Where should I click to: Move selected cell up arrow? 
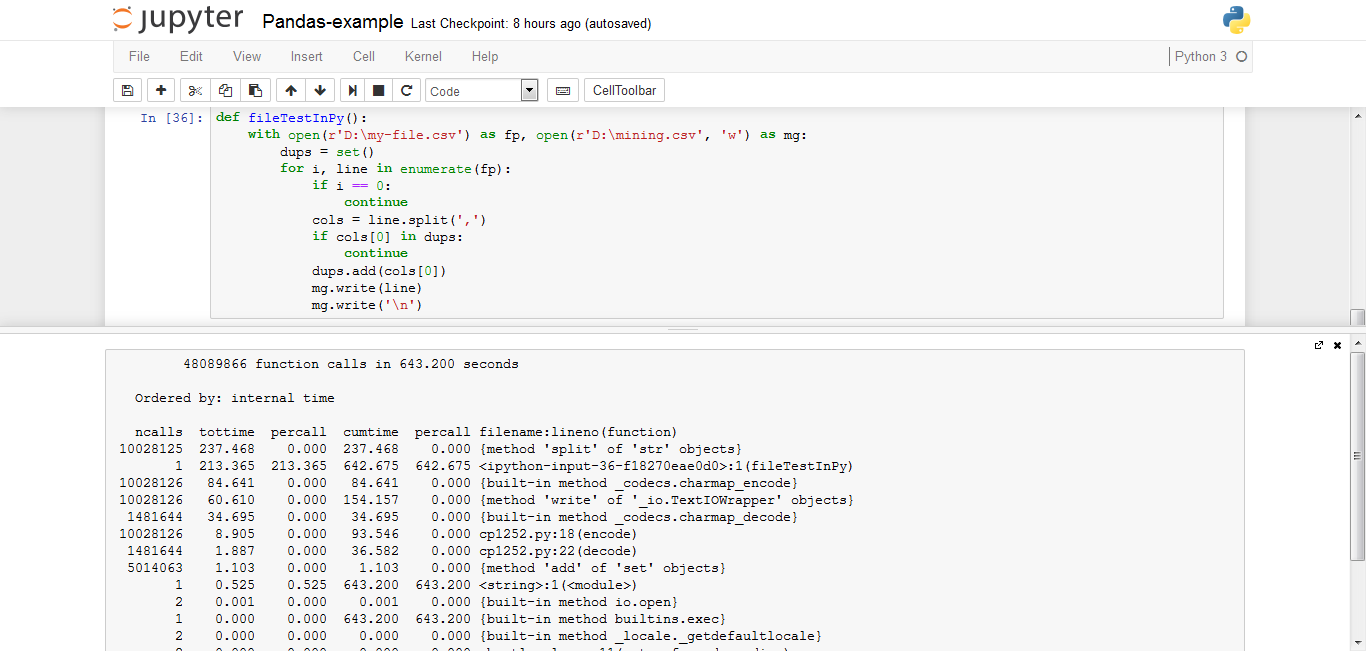point(291,91)
